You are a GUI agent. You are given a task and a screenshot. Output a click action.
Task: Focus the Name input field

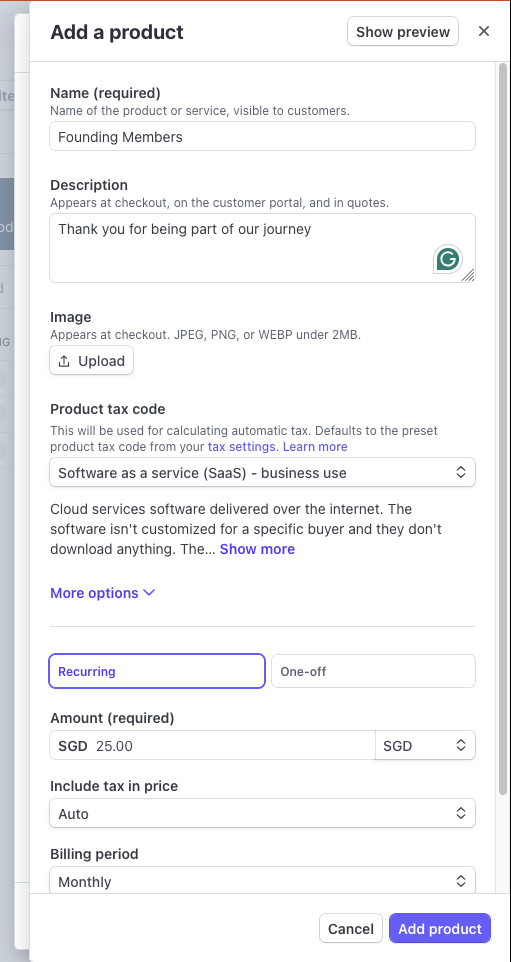coord(263,136)
